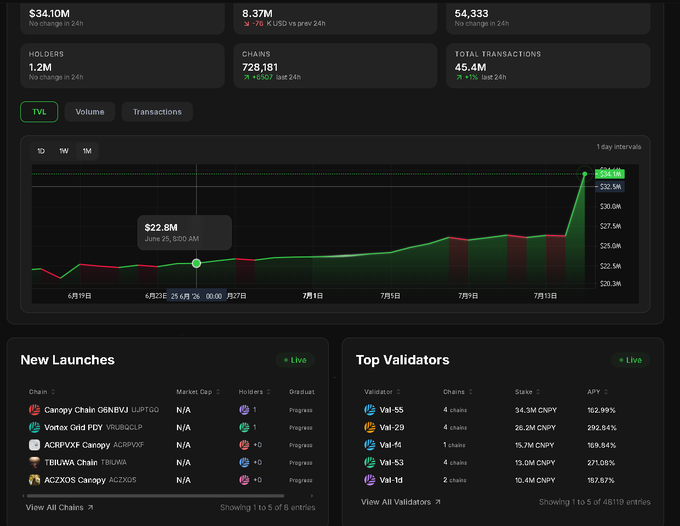Set chart range to 1D
Screen dimensions: 680x526
click(41, 151)
